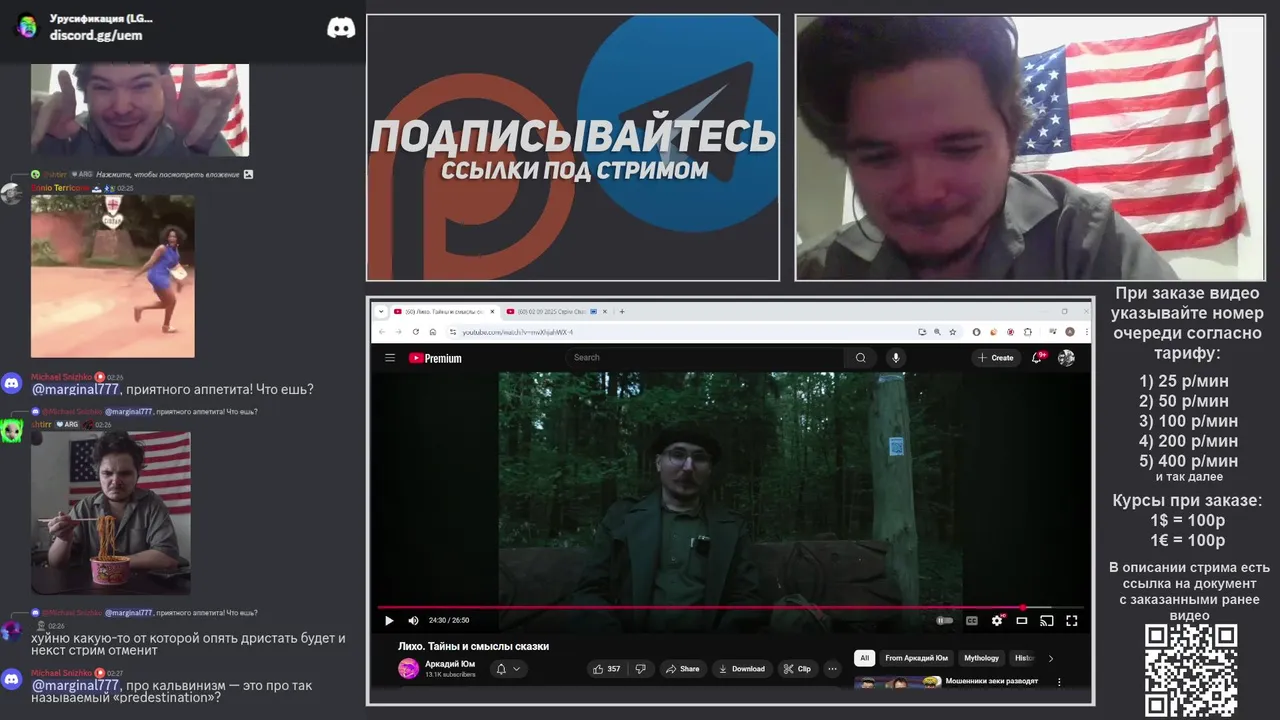Open browser profile avatar
The width and height of the screenshot is (1280, 720).
1070,332
